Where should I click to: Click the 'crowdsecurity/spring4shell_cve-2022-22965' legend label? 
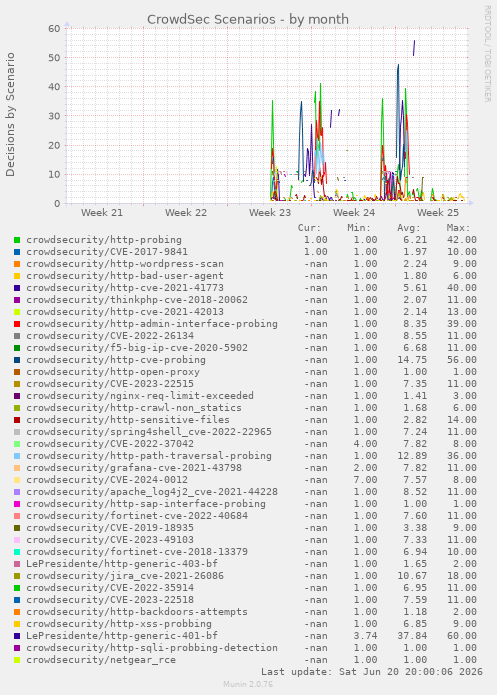[149, 432]
